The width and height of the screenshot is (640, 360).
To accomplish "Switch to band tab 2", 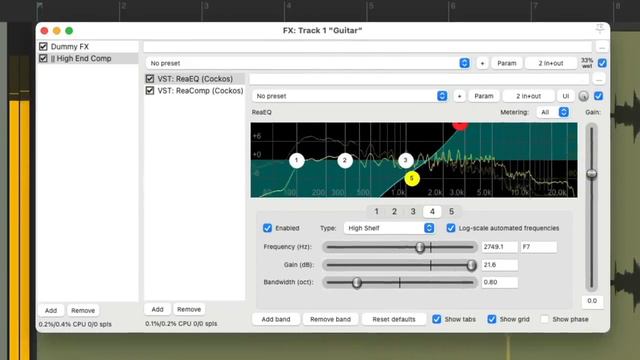I will [x=394, y=211].
